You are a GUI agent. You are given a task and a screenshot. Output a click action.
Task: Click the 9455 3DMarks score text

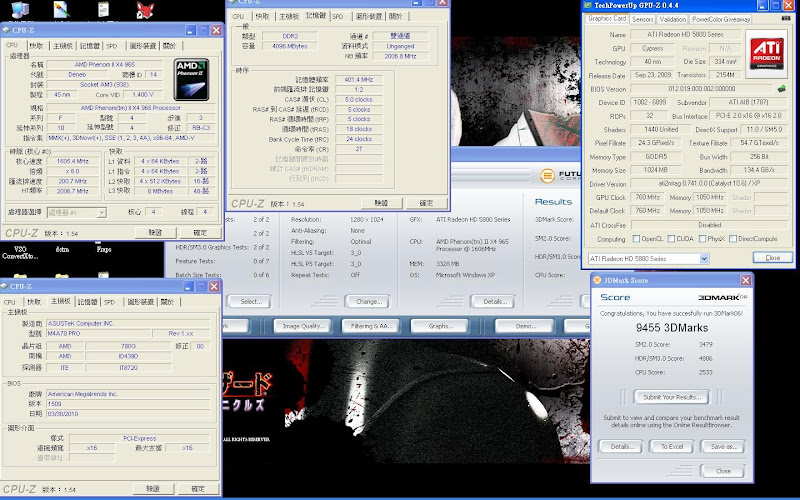tap(672, 328)
